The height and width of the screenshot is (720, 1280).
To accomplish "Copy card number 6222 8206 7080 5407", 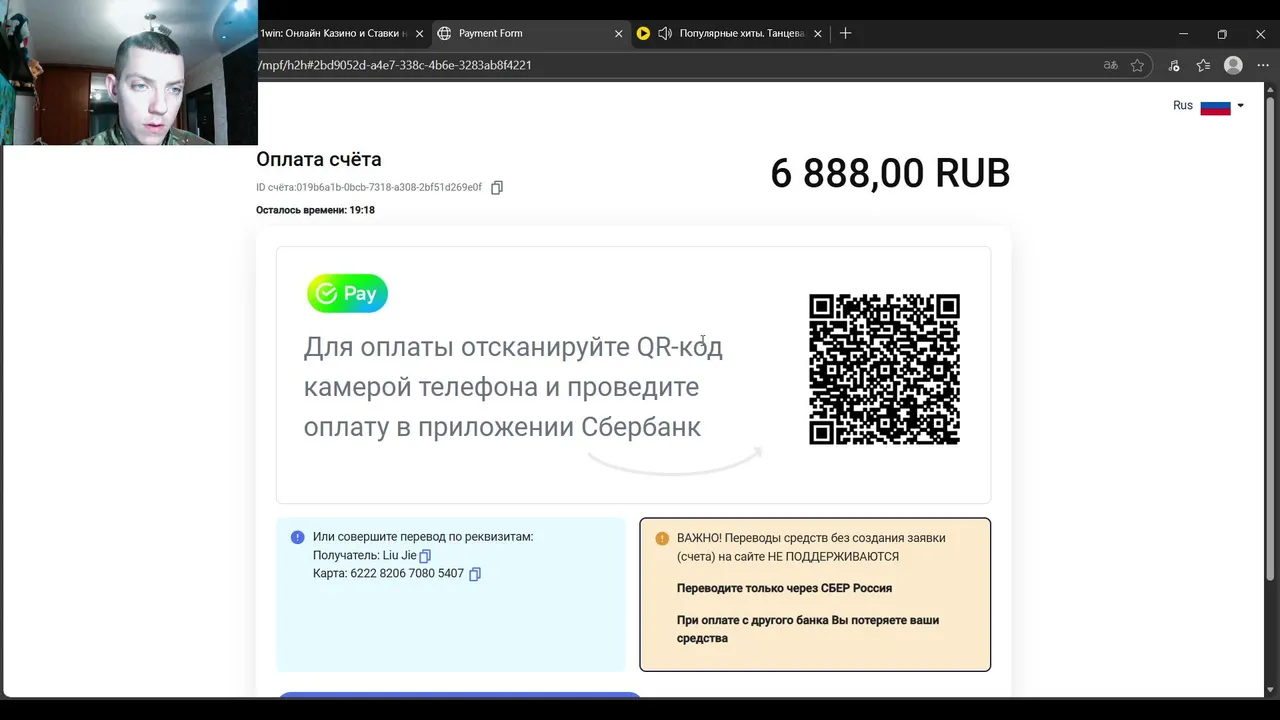I will (475, 574).
